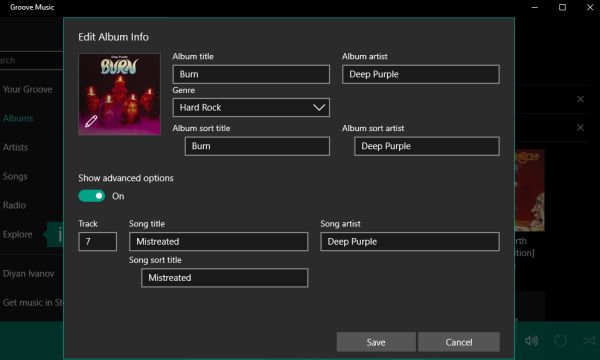Turn off Show advanced options toggle

[x=92, y=196]
